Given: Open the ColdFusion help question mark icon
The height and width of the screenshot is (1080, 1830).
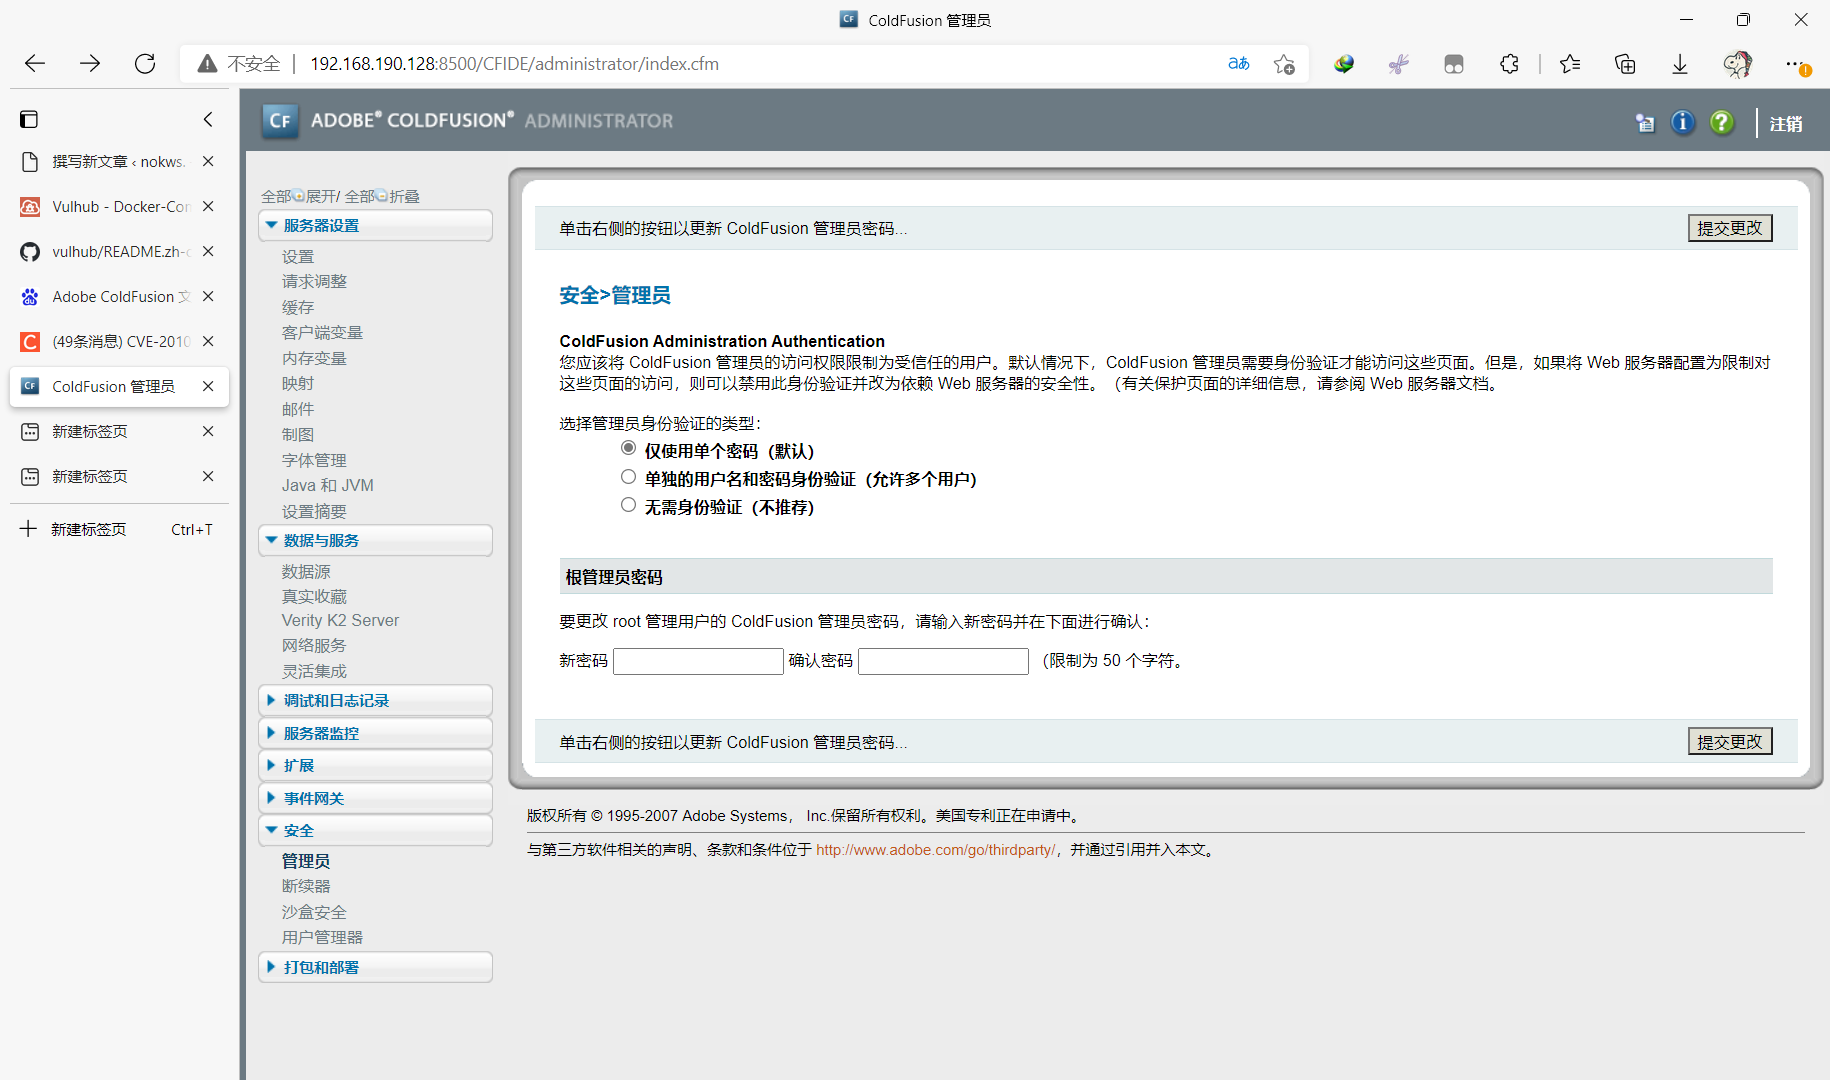Looking at the screenshot, I should tap(1721, 122).
